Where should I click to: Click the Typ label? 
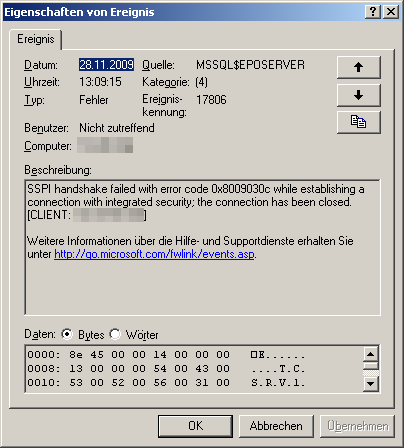[x=34, y=100]
